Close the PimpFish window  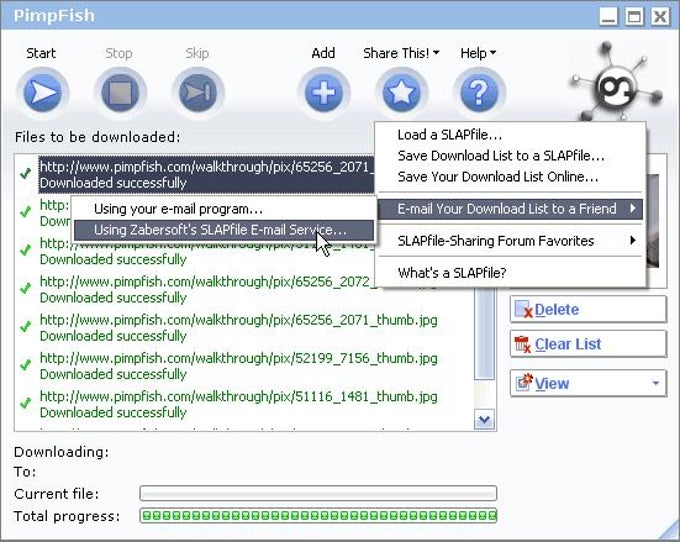point(660,17)
